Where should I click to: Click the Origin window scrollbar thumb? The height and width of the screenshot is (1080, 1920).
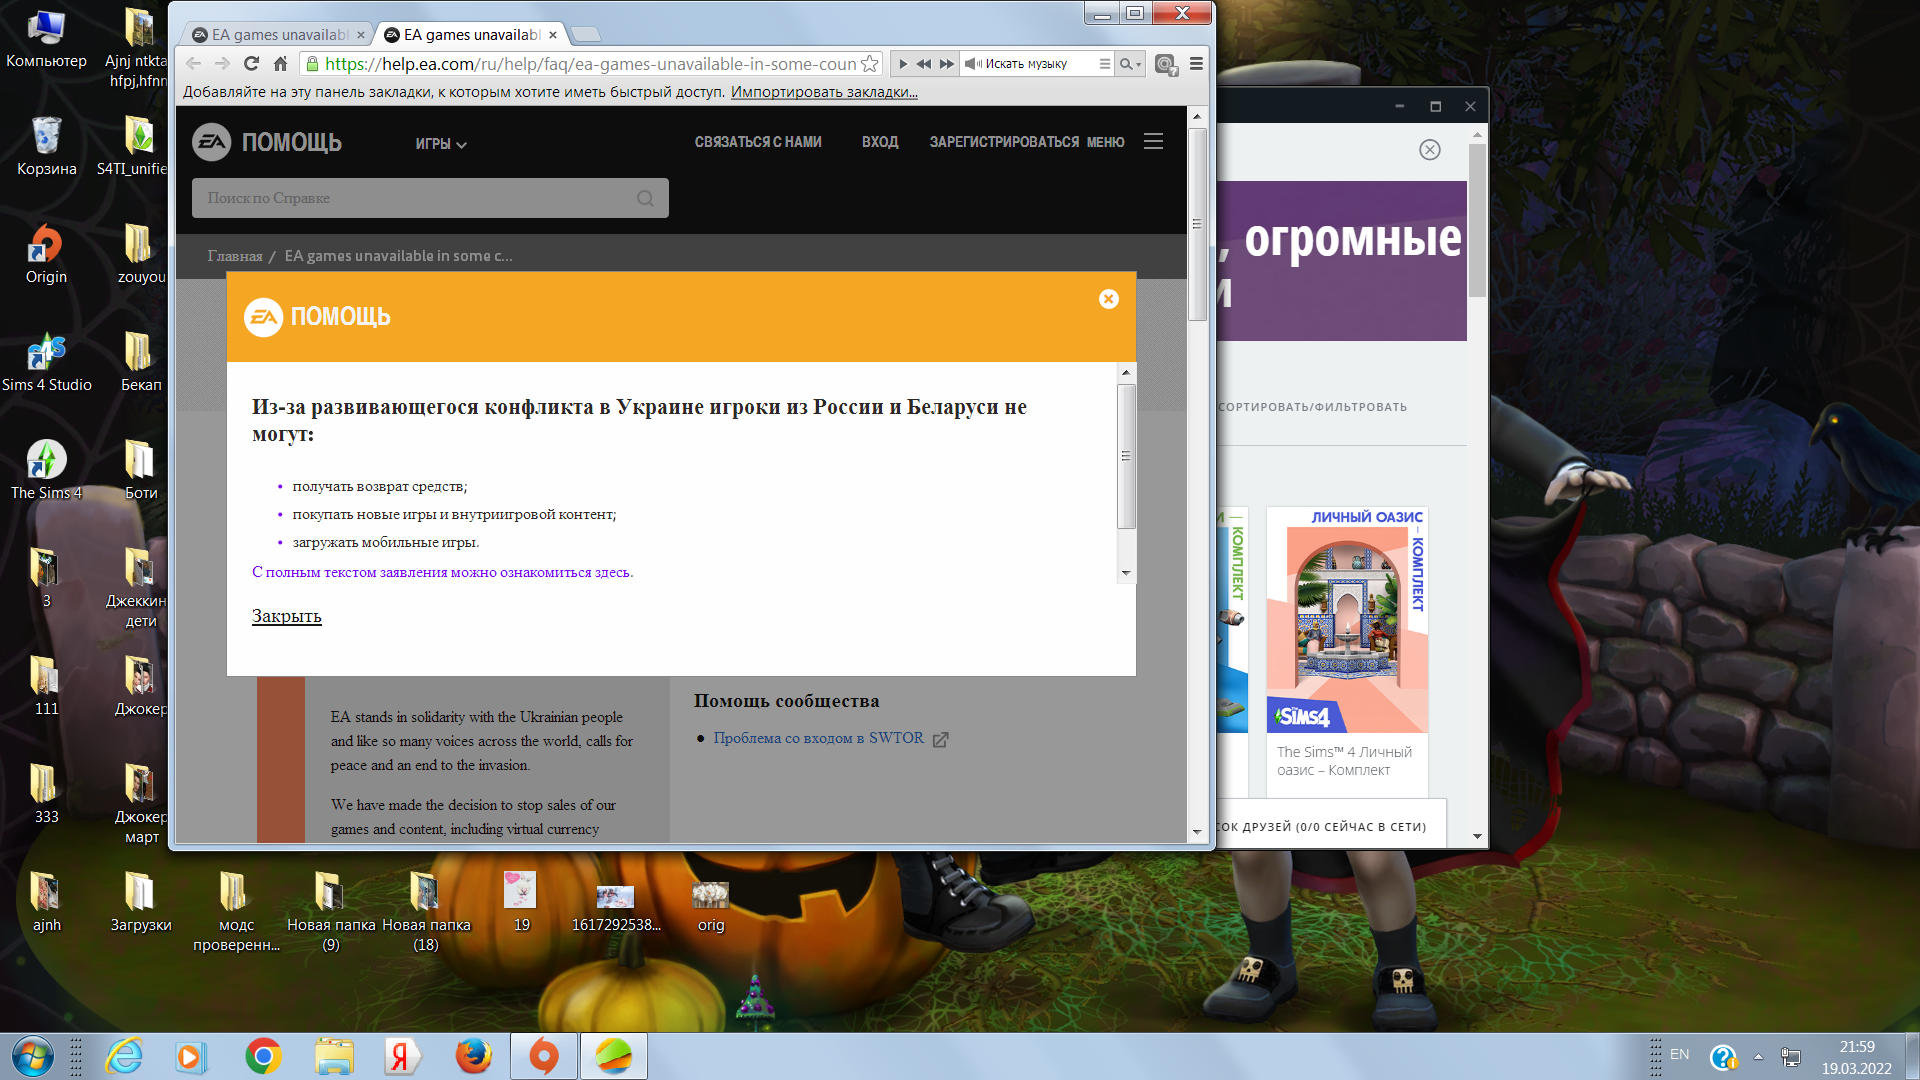pyautogui.click(x=1477, y=220)
